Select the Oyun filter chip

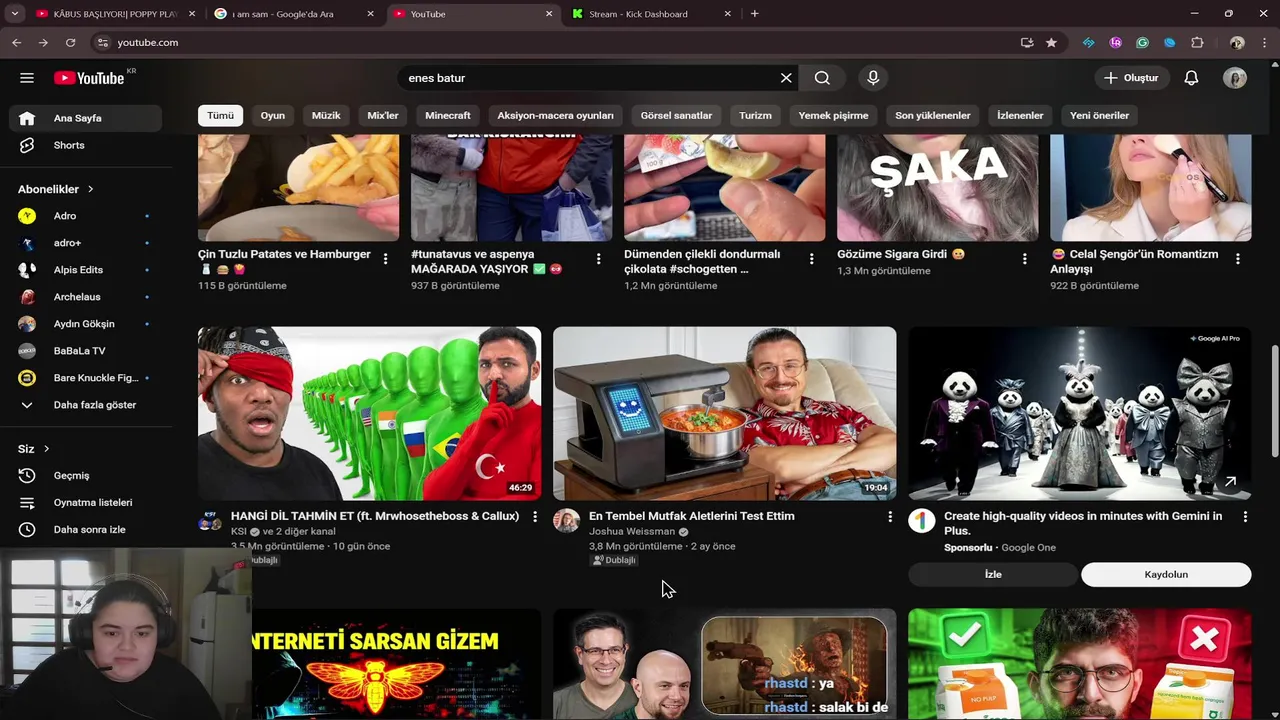pos(273,115)
